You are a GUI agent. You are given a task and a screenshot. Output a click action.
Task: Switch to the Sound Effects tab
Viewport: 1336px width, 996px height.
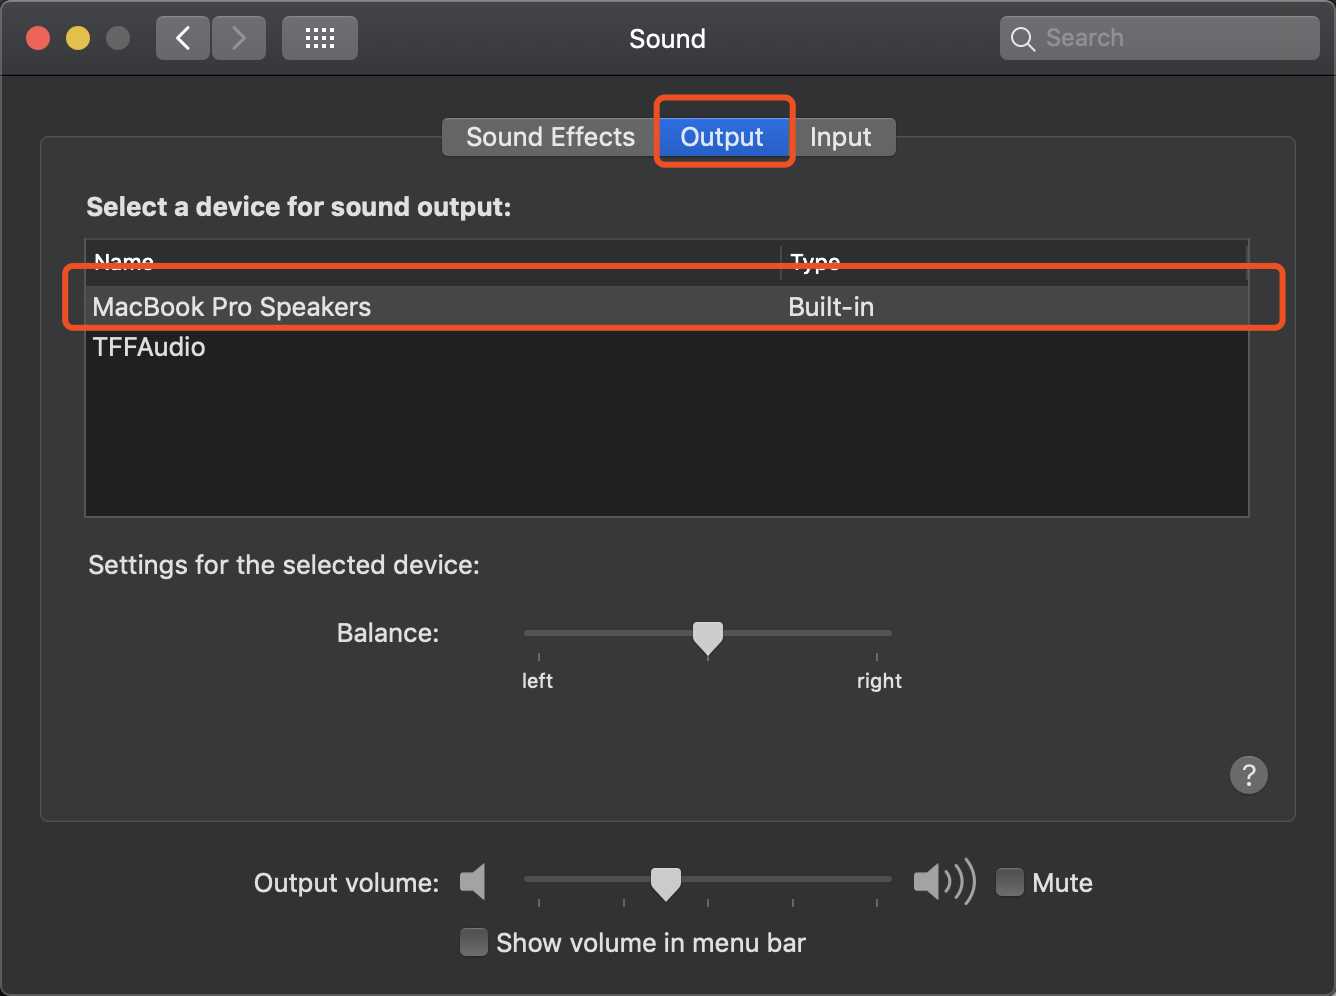tap(550, 137)
